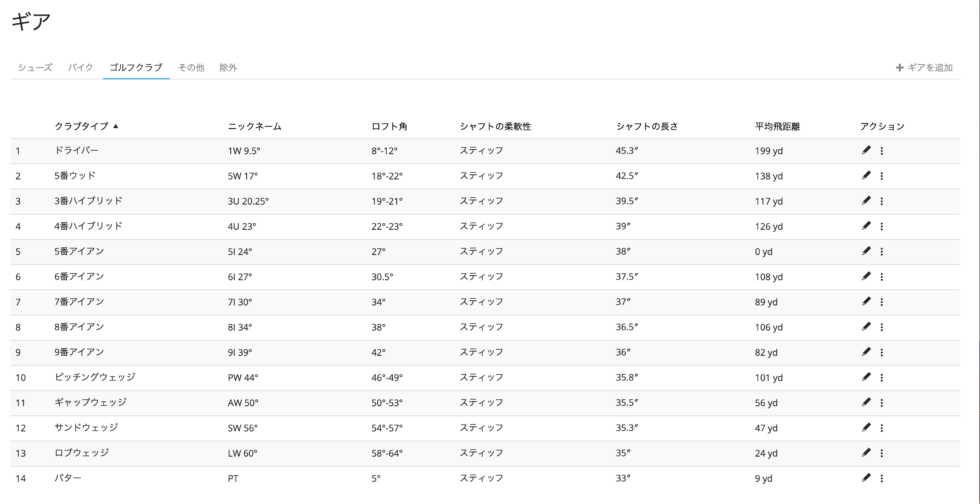Screen dimensions: 980x504
Task: Expand the options menu for 6番アイアン
Action: 881,277
